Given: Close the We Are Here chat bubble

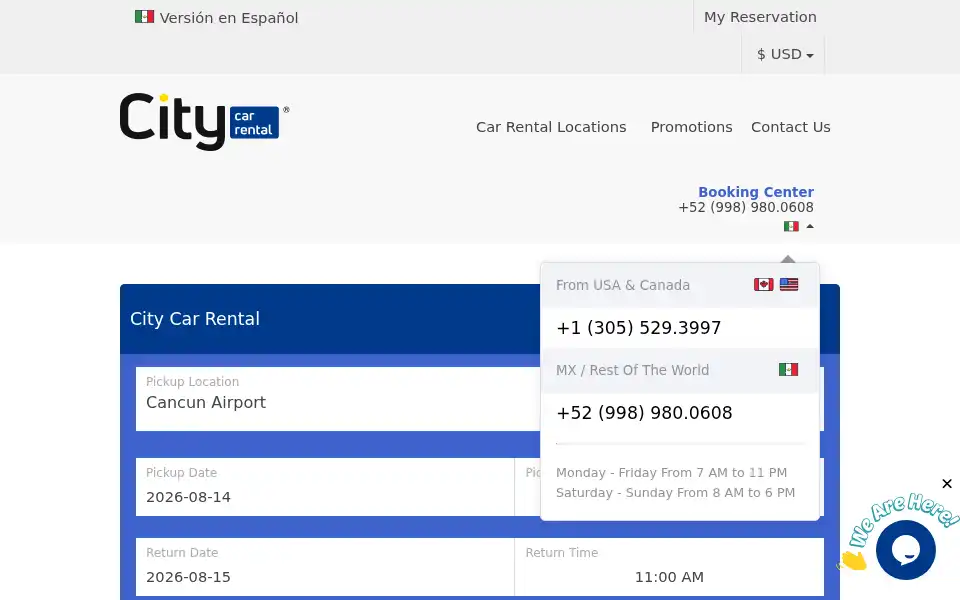Looking at the screenshot, I should 947,484.
